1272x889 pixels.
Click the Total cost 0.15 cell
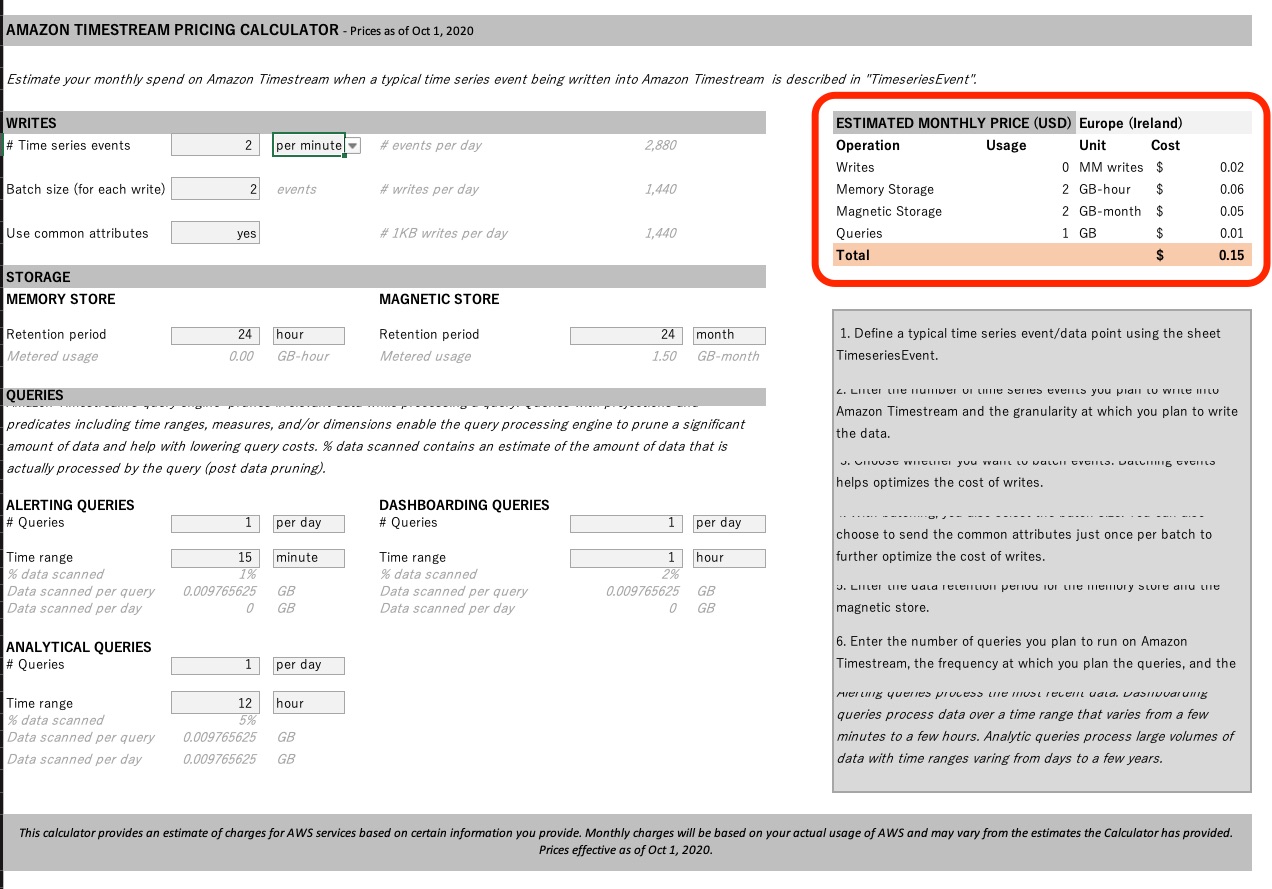[x=1230, y=255]
